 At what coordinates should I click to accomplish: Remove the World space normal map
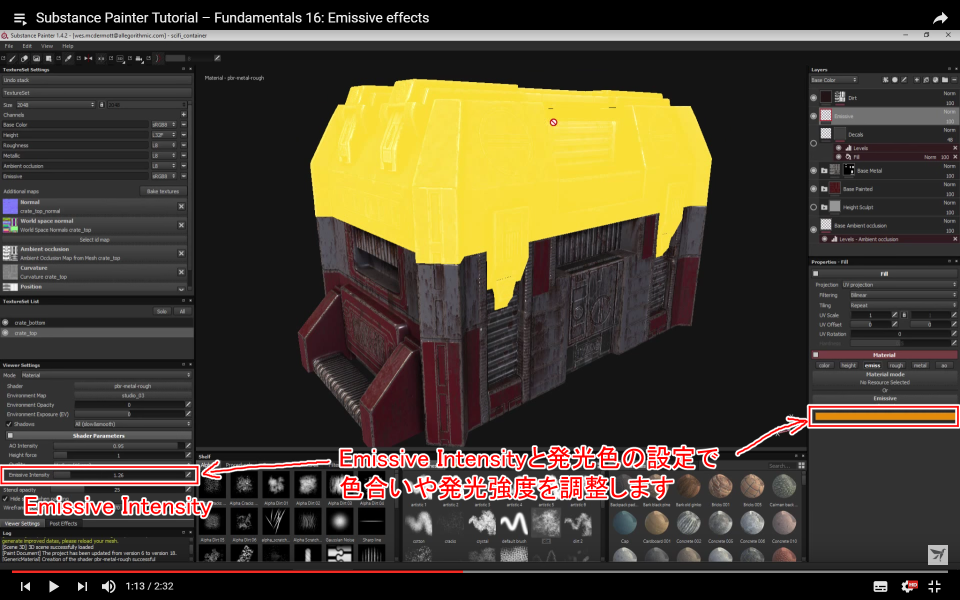point(181,225)
